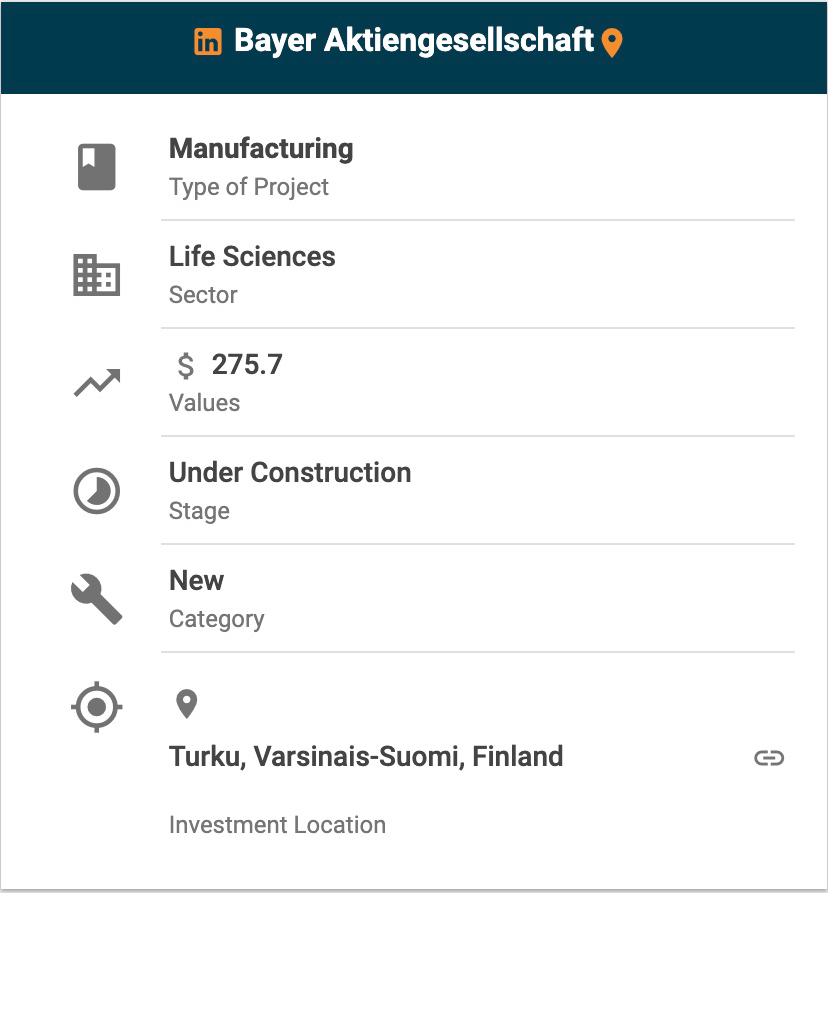Click the 275.7 value figure
Screen dimensions: 828x1014
coord(247,365)
